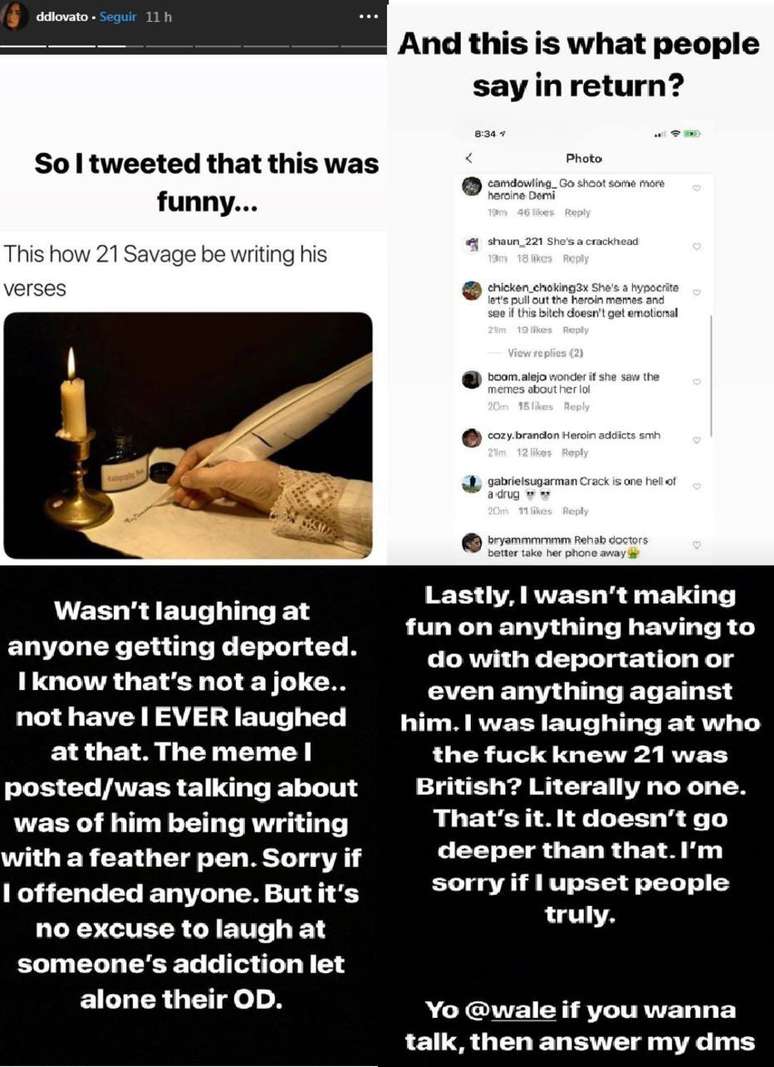This screenshot has height=1067, width=774.
Task: Click the cellular signal bars icon
Action: (662, 133)
